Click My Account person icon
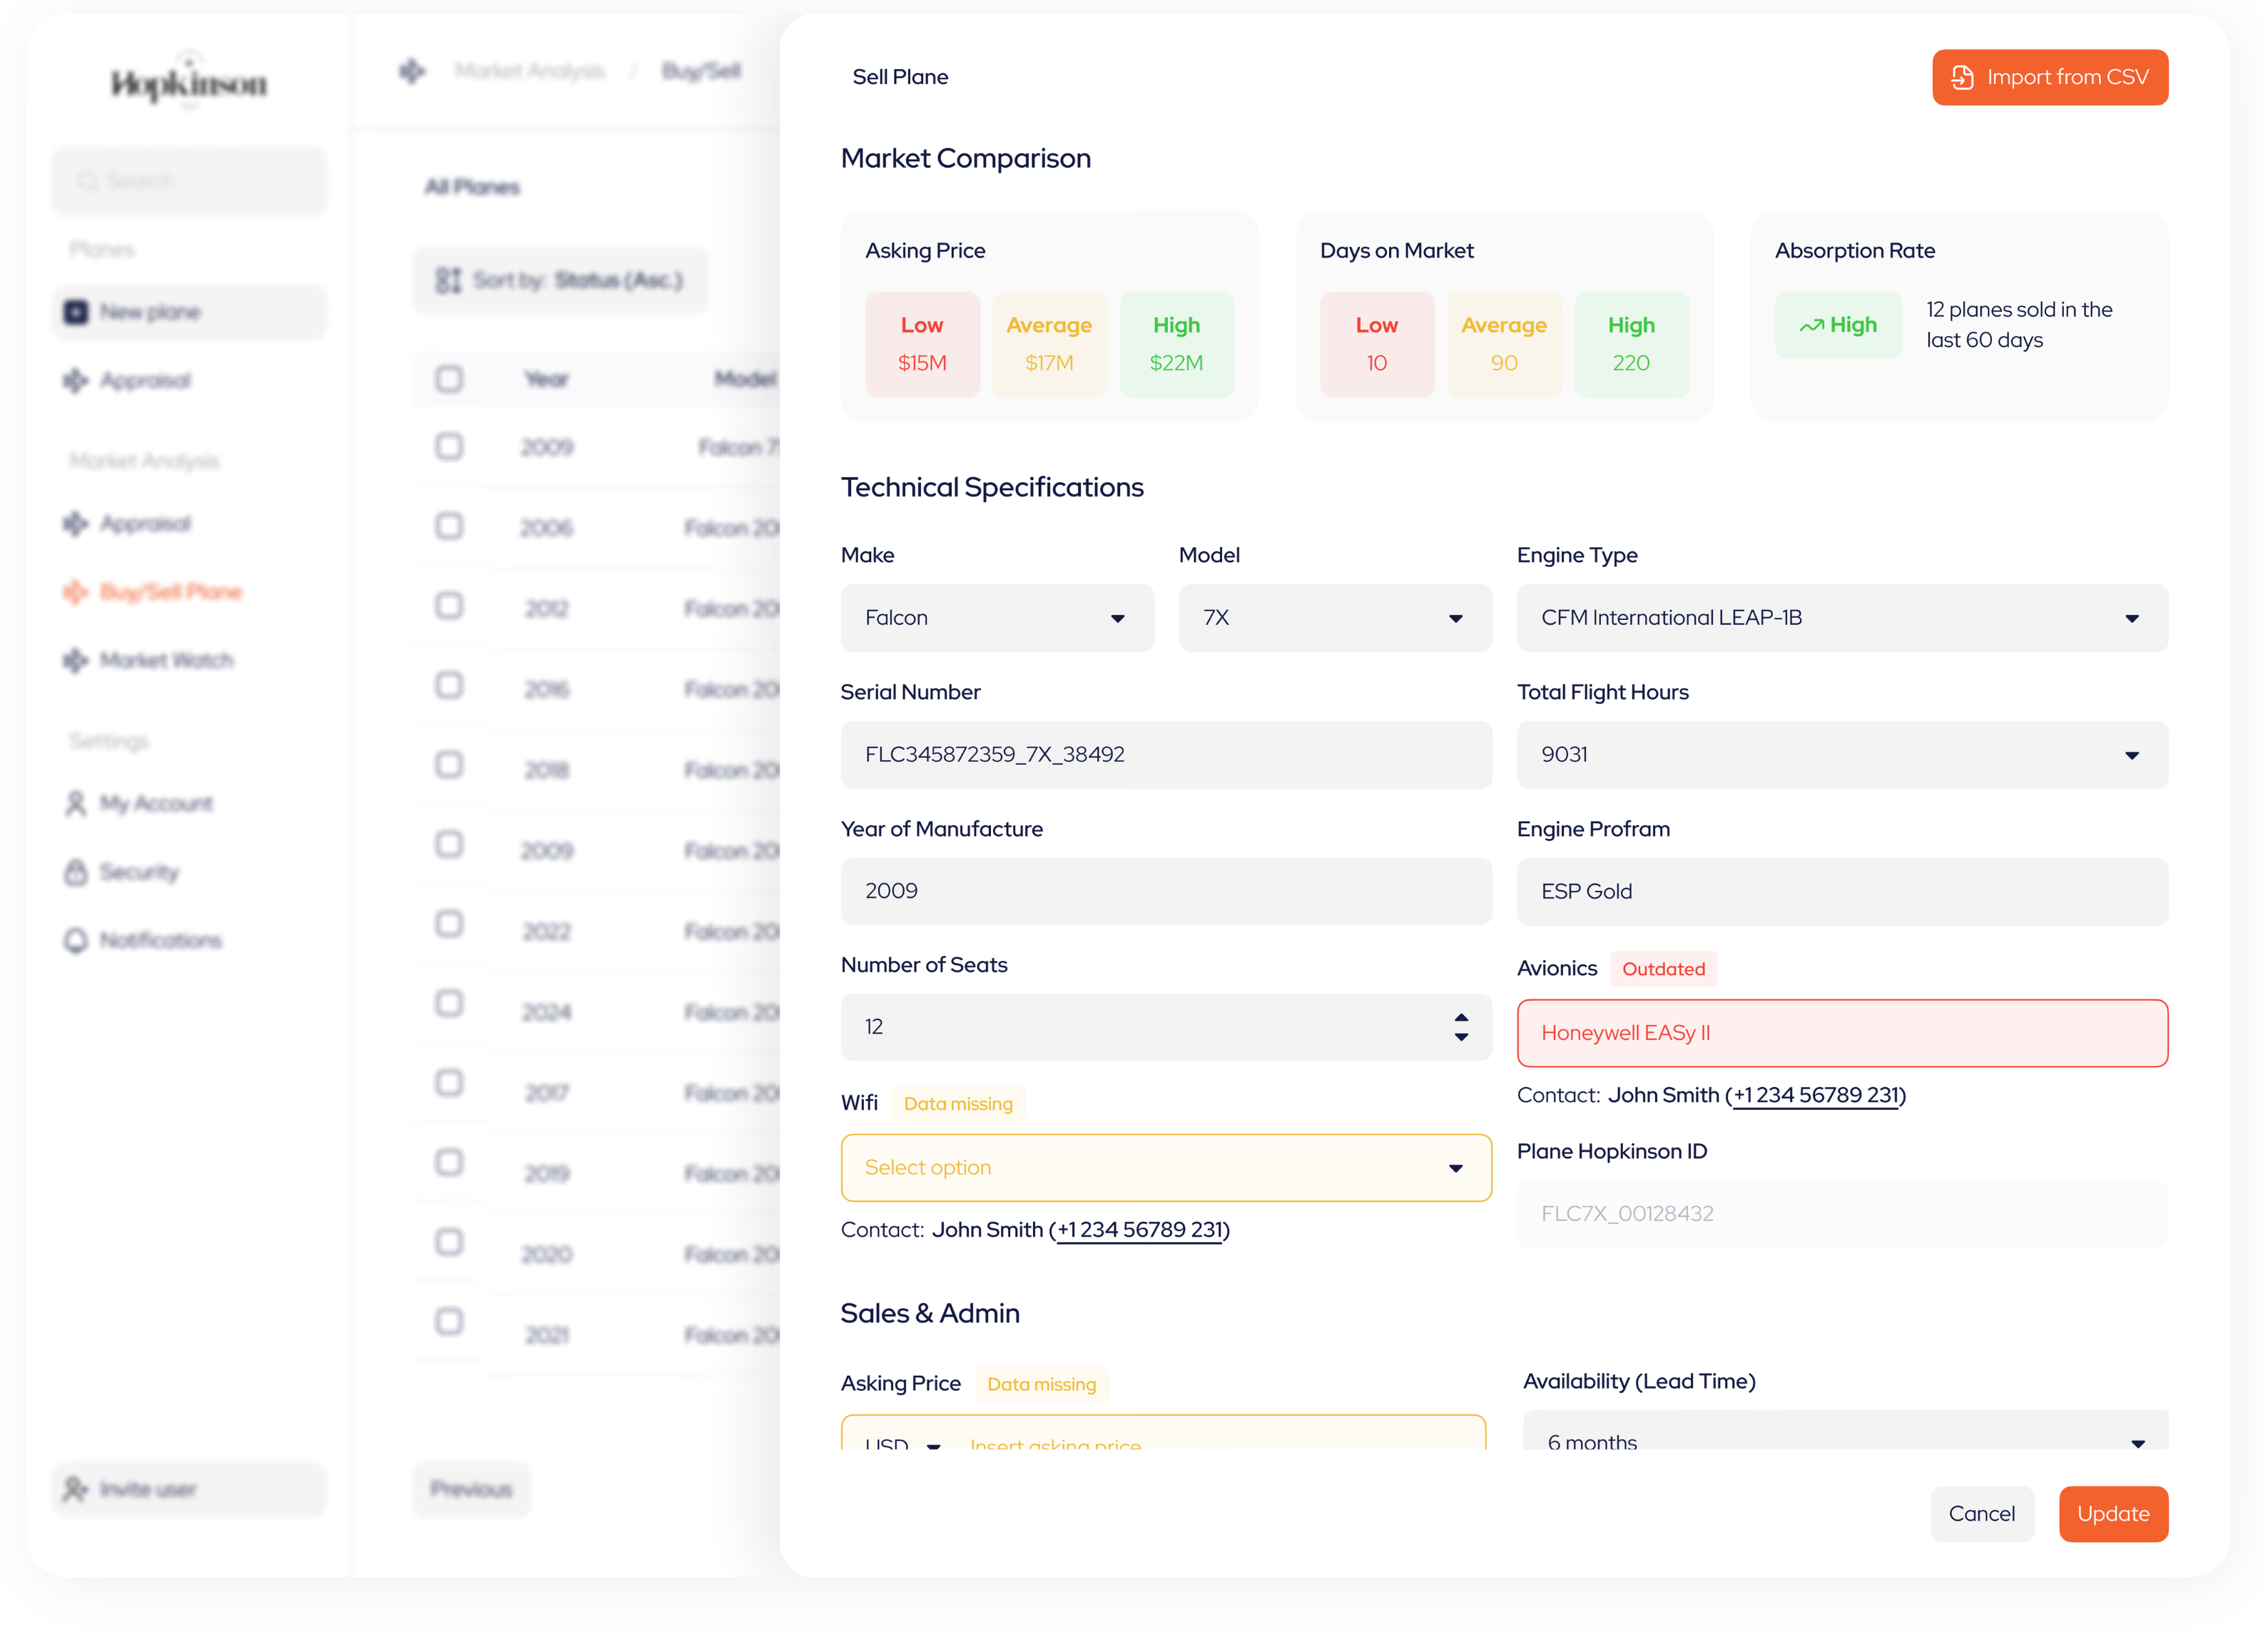The width and height of the screenshot is (2263, 1652). 76,804
